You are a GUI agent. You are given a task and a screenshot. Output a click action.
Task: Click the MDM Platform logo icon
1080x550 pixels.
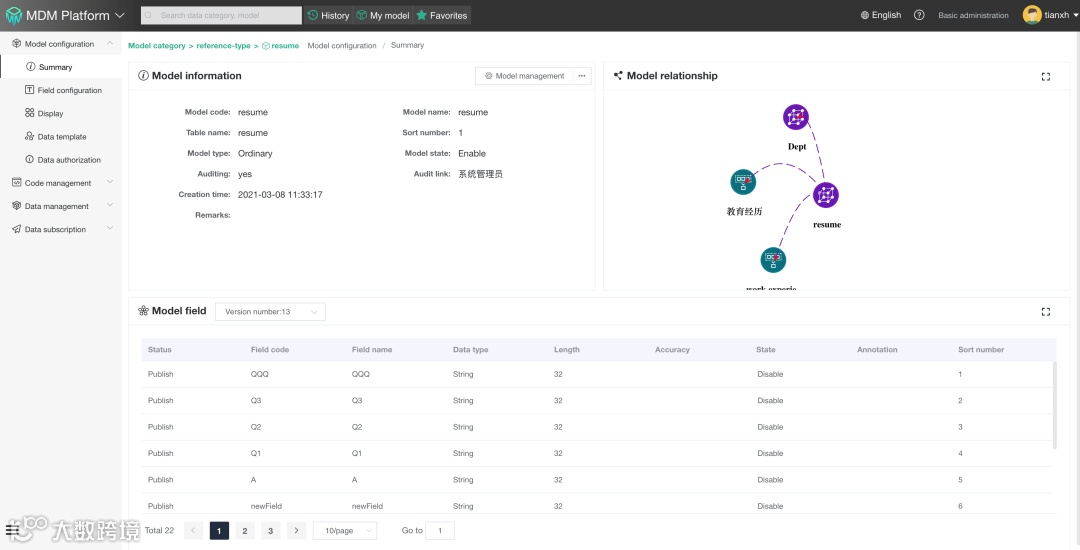coord(14,15)
